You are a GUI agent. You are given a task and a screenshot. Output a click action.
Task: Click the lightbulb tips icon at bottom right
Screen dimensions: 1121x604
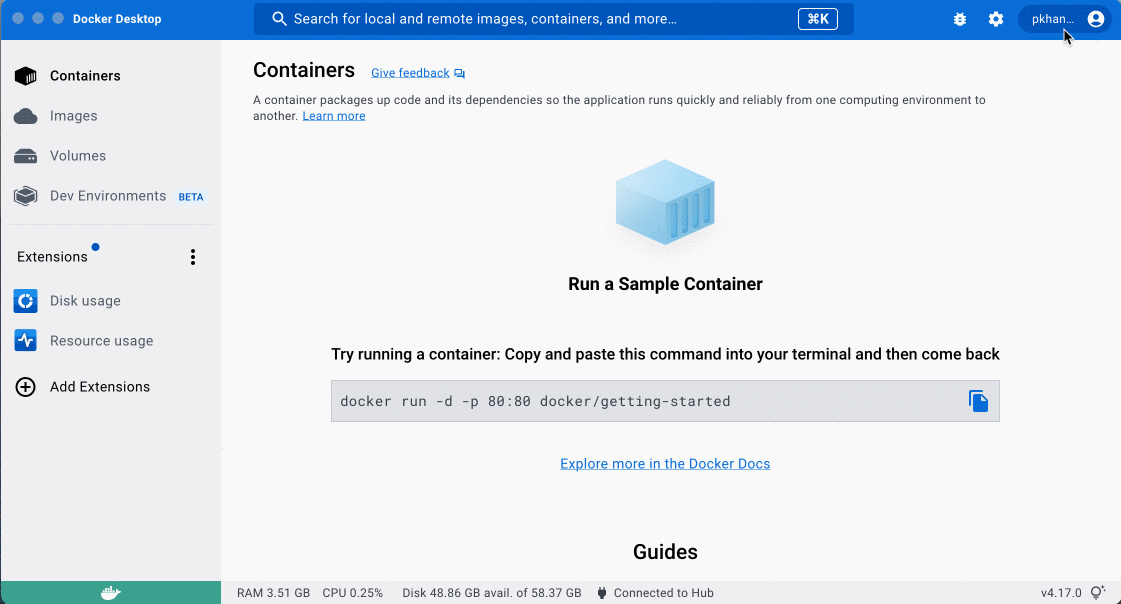1098,593
